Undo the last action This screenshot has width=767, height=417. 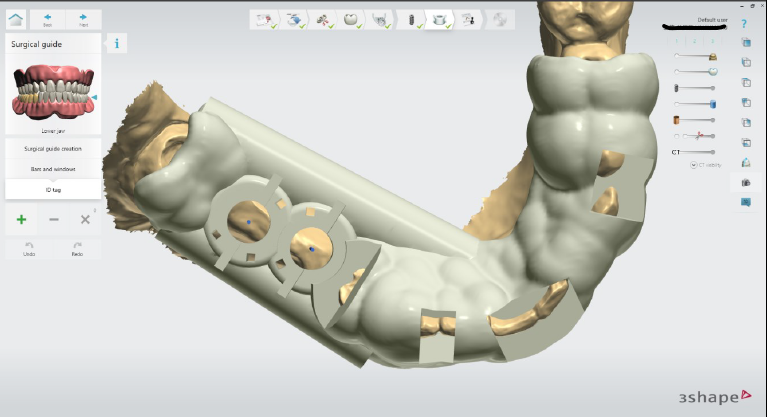point(30,249)
